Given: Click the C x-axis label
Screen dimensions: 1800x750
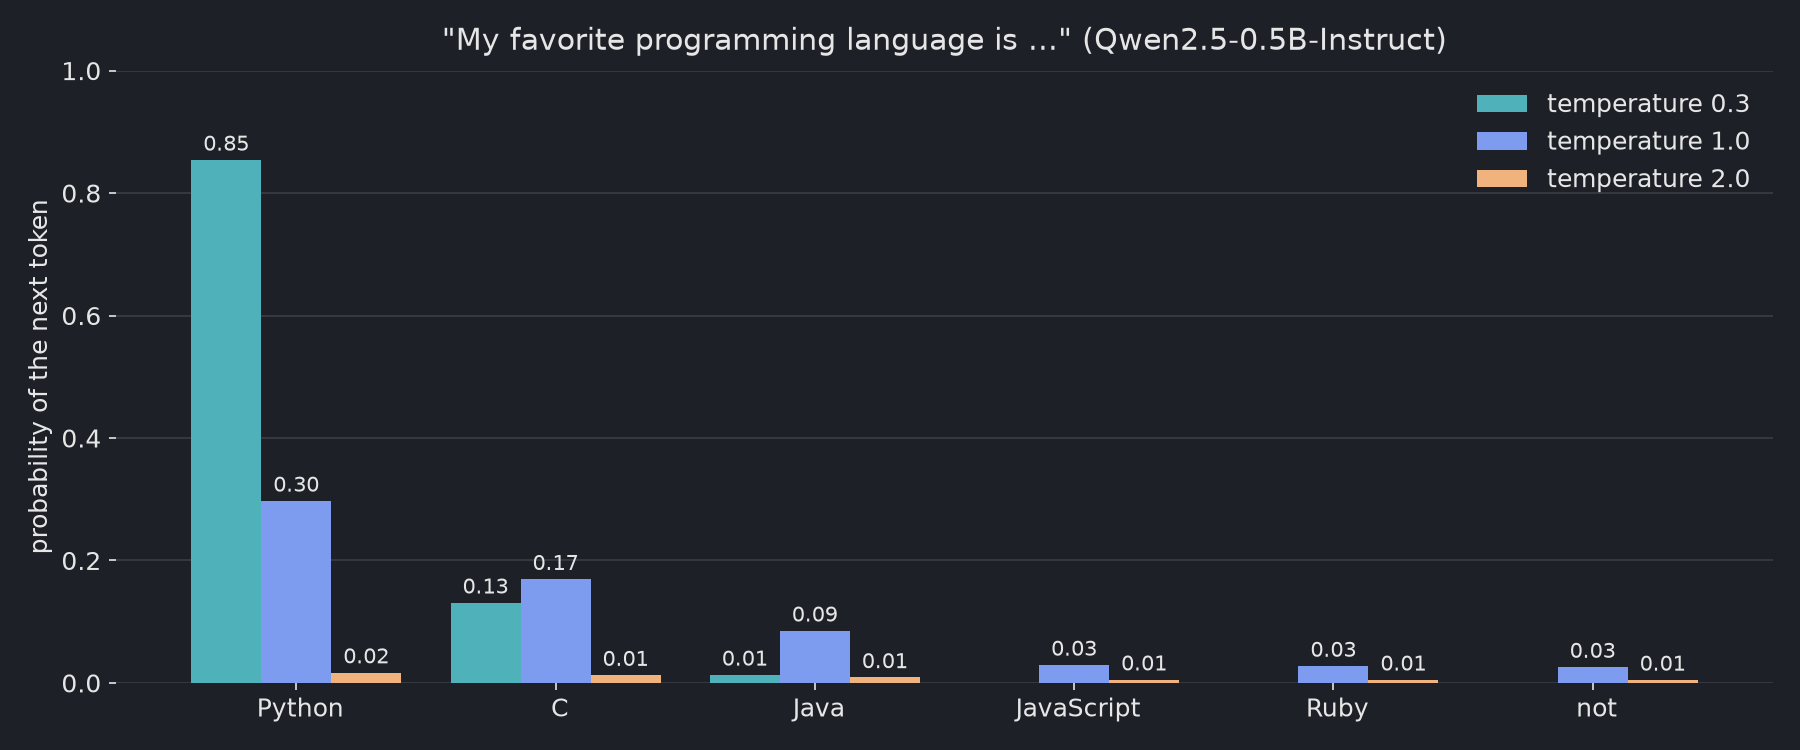Looking at the screenshot, I should [x=559, y=709].
